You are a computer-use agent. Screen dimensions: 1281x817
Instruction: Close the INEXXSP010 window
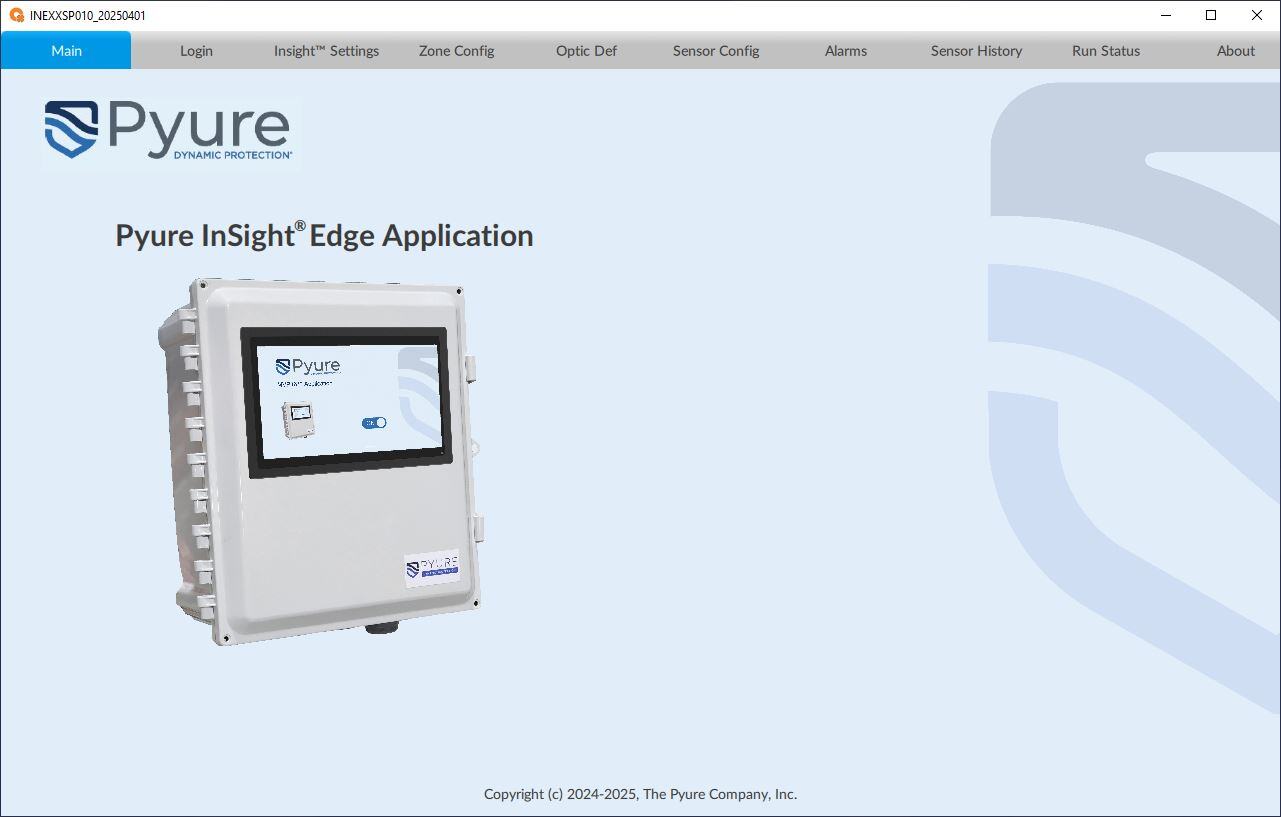(1257, 15)
